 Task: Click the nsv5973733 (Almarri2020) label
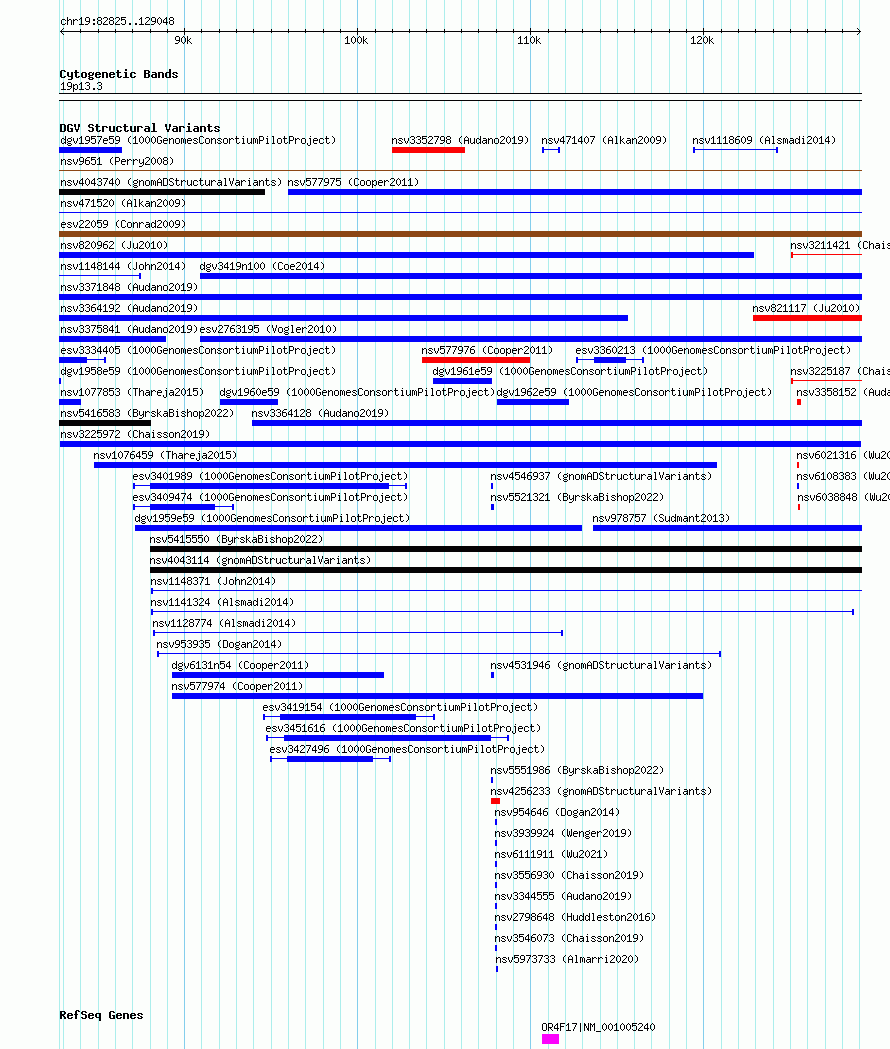566,959
